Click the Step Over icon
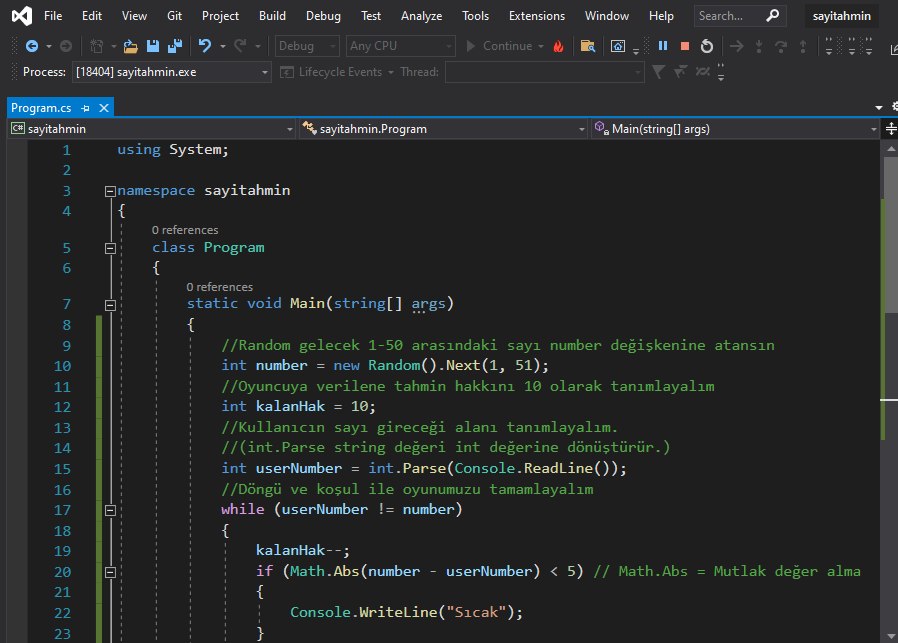898x643 pixels. tap(782, 45)
